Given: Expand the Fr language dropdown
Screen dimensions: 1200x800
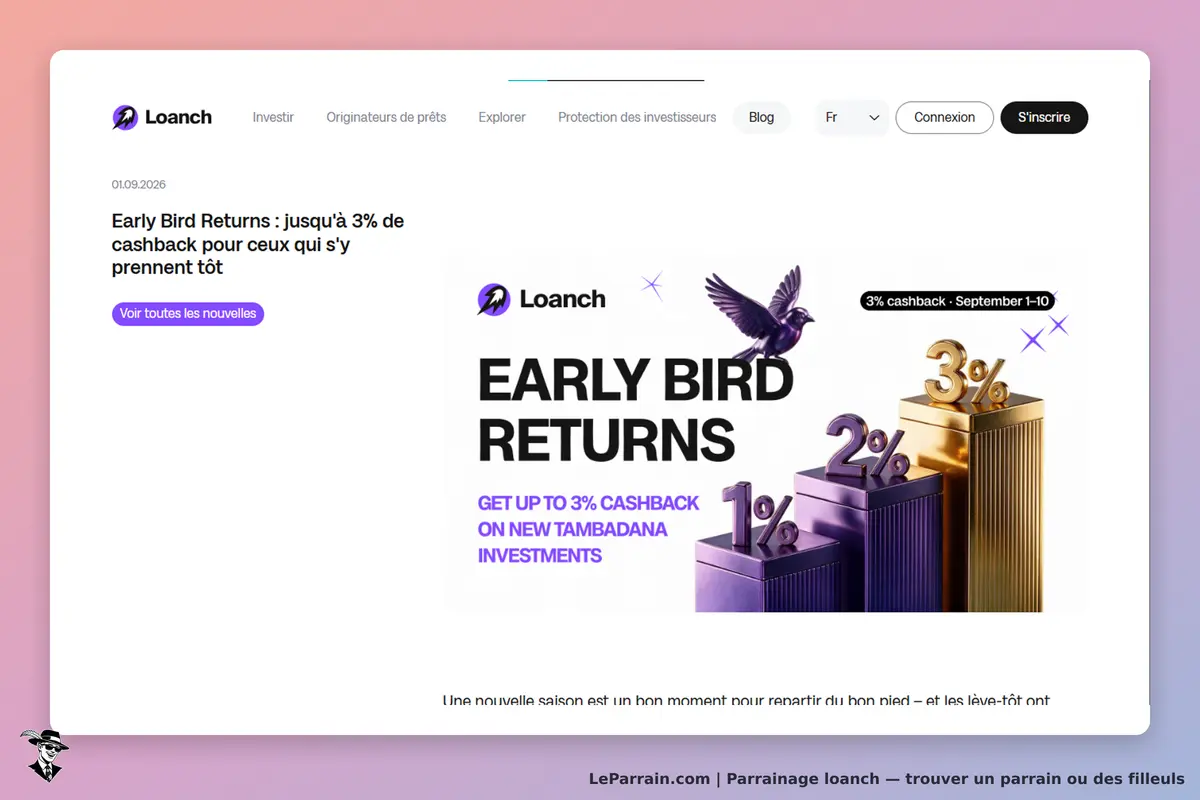Looking at the screenshot, I should click(x=852, y=117).
